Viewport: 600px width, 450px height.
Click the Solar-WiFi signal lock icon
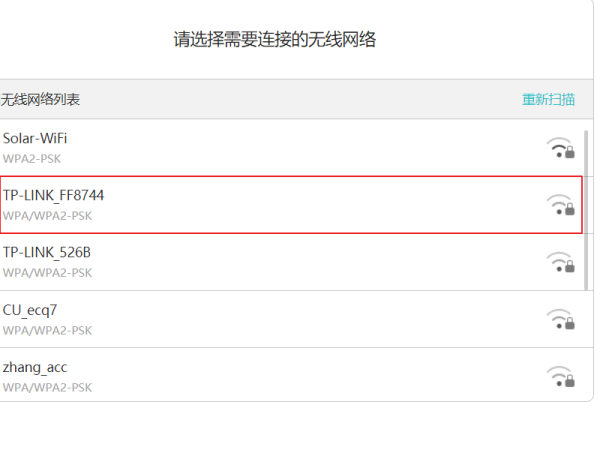[560, 148]
